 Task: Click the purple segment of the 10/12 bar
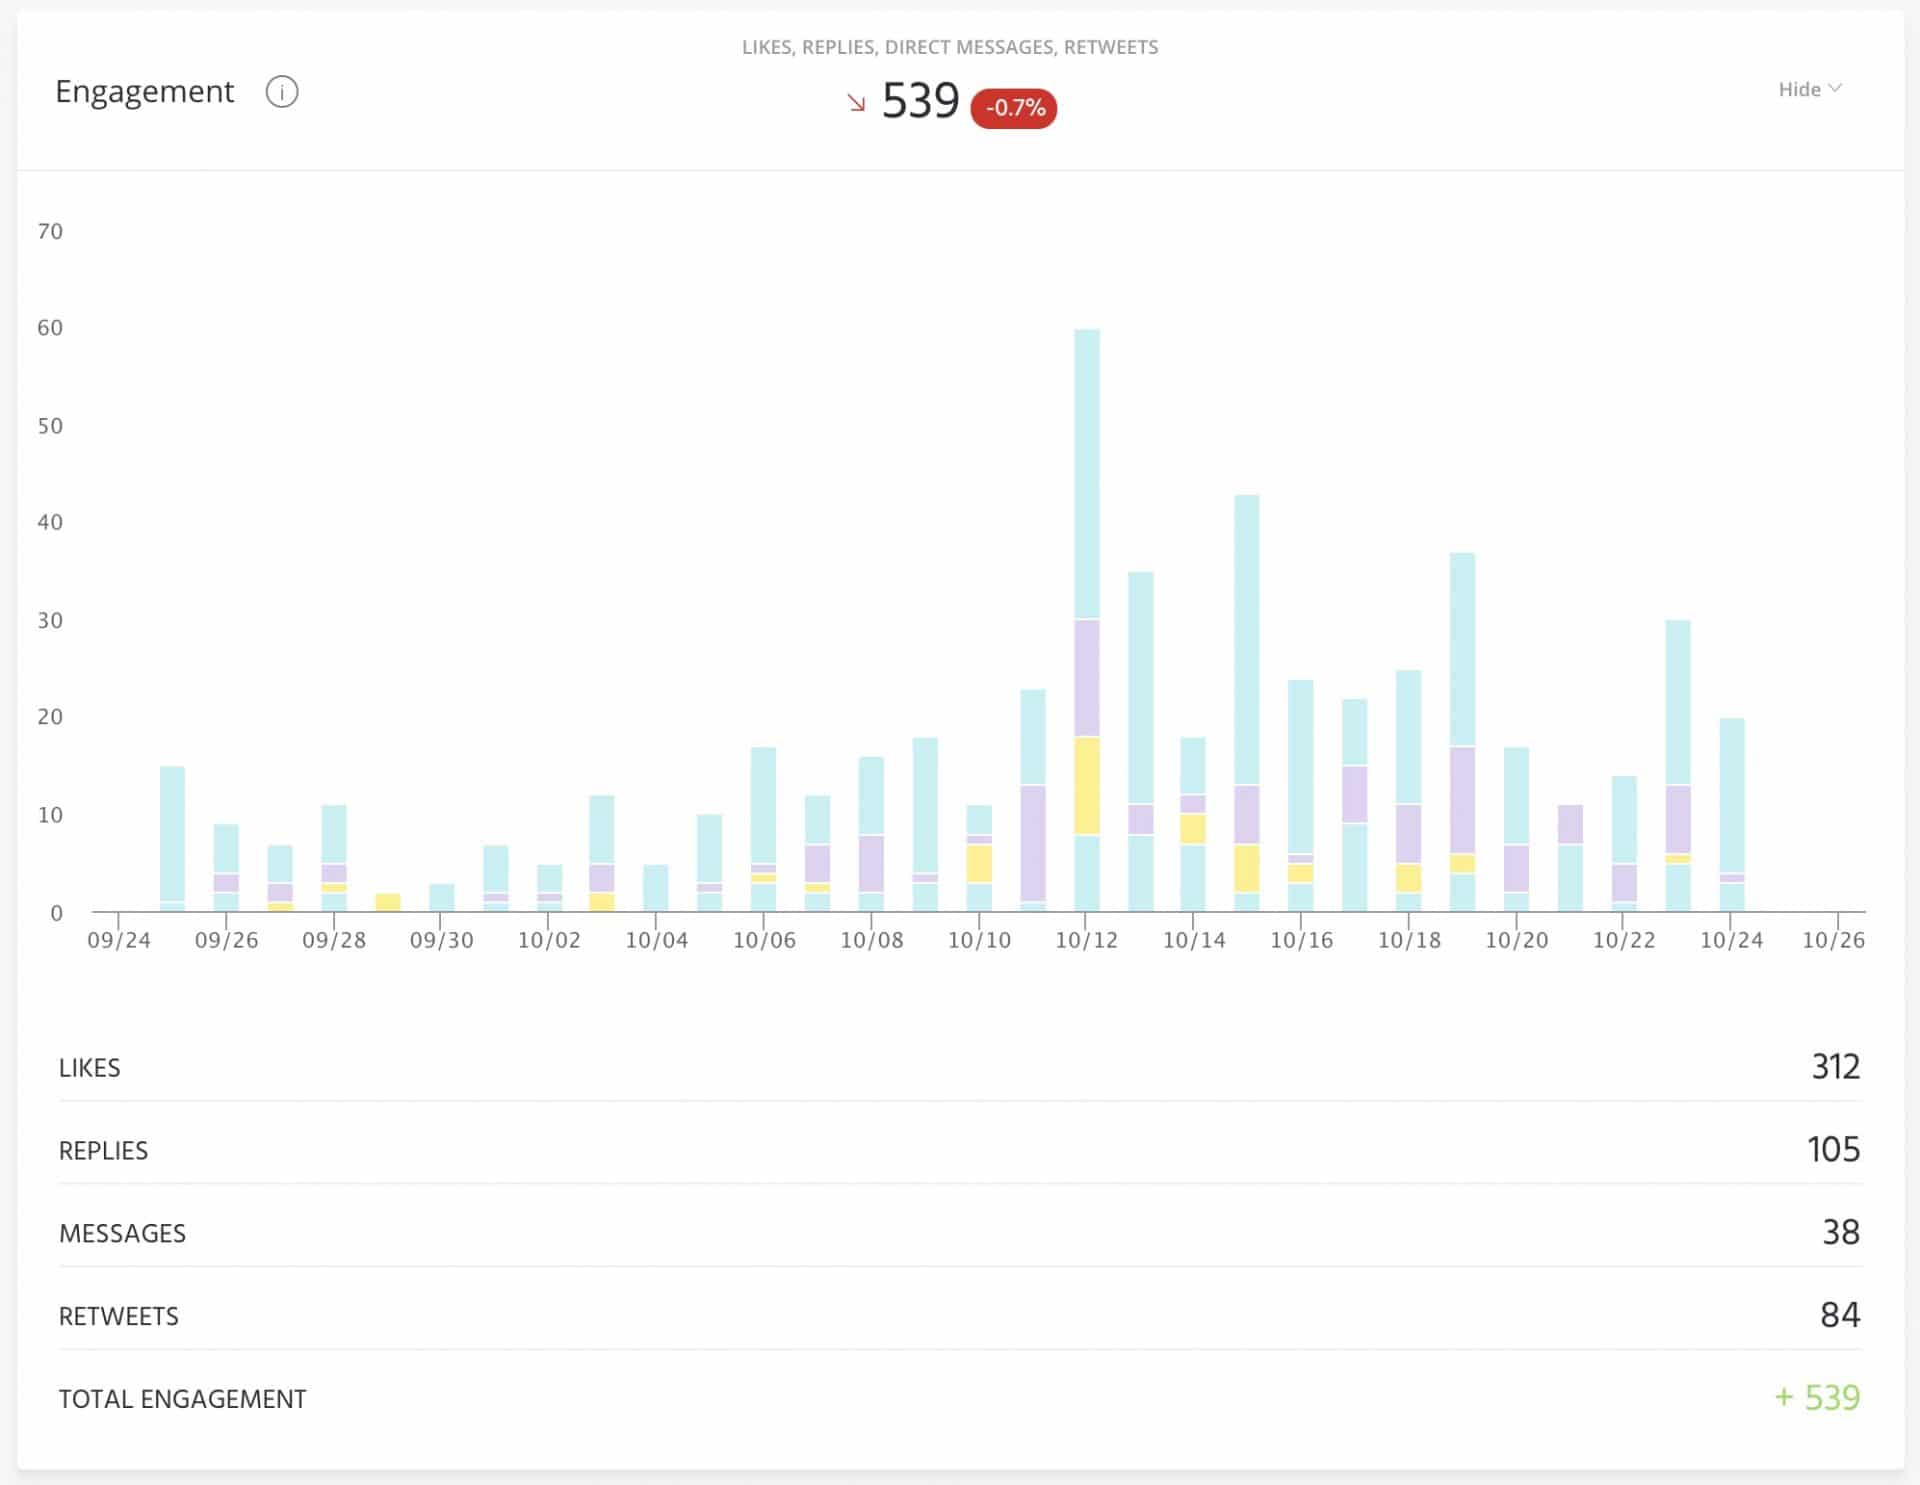tap(1087, 678)
